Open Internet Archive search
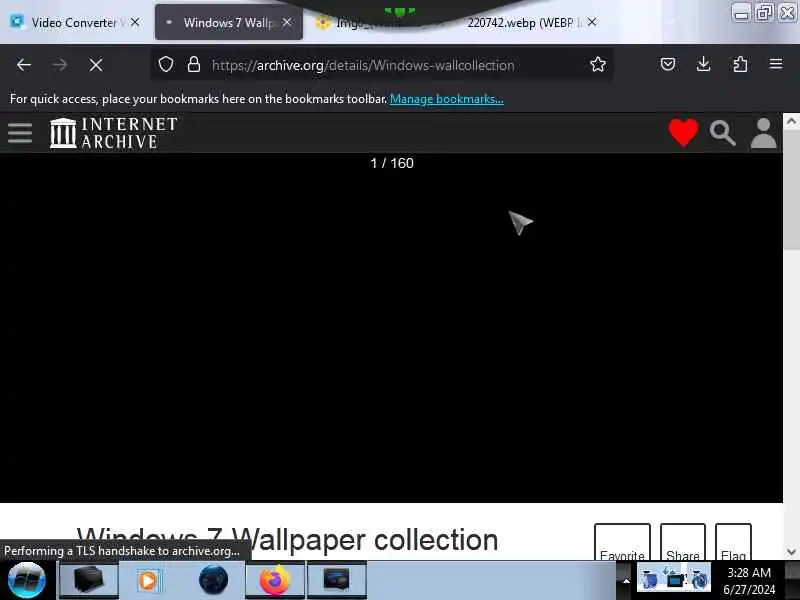 click(722, 133)
